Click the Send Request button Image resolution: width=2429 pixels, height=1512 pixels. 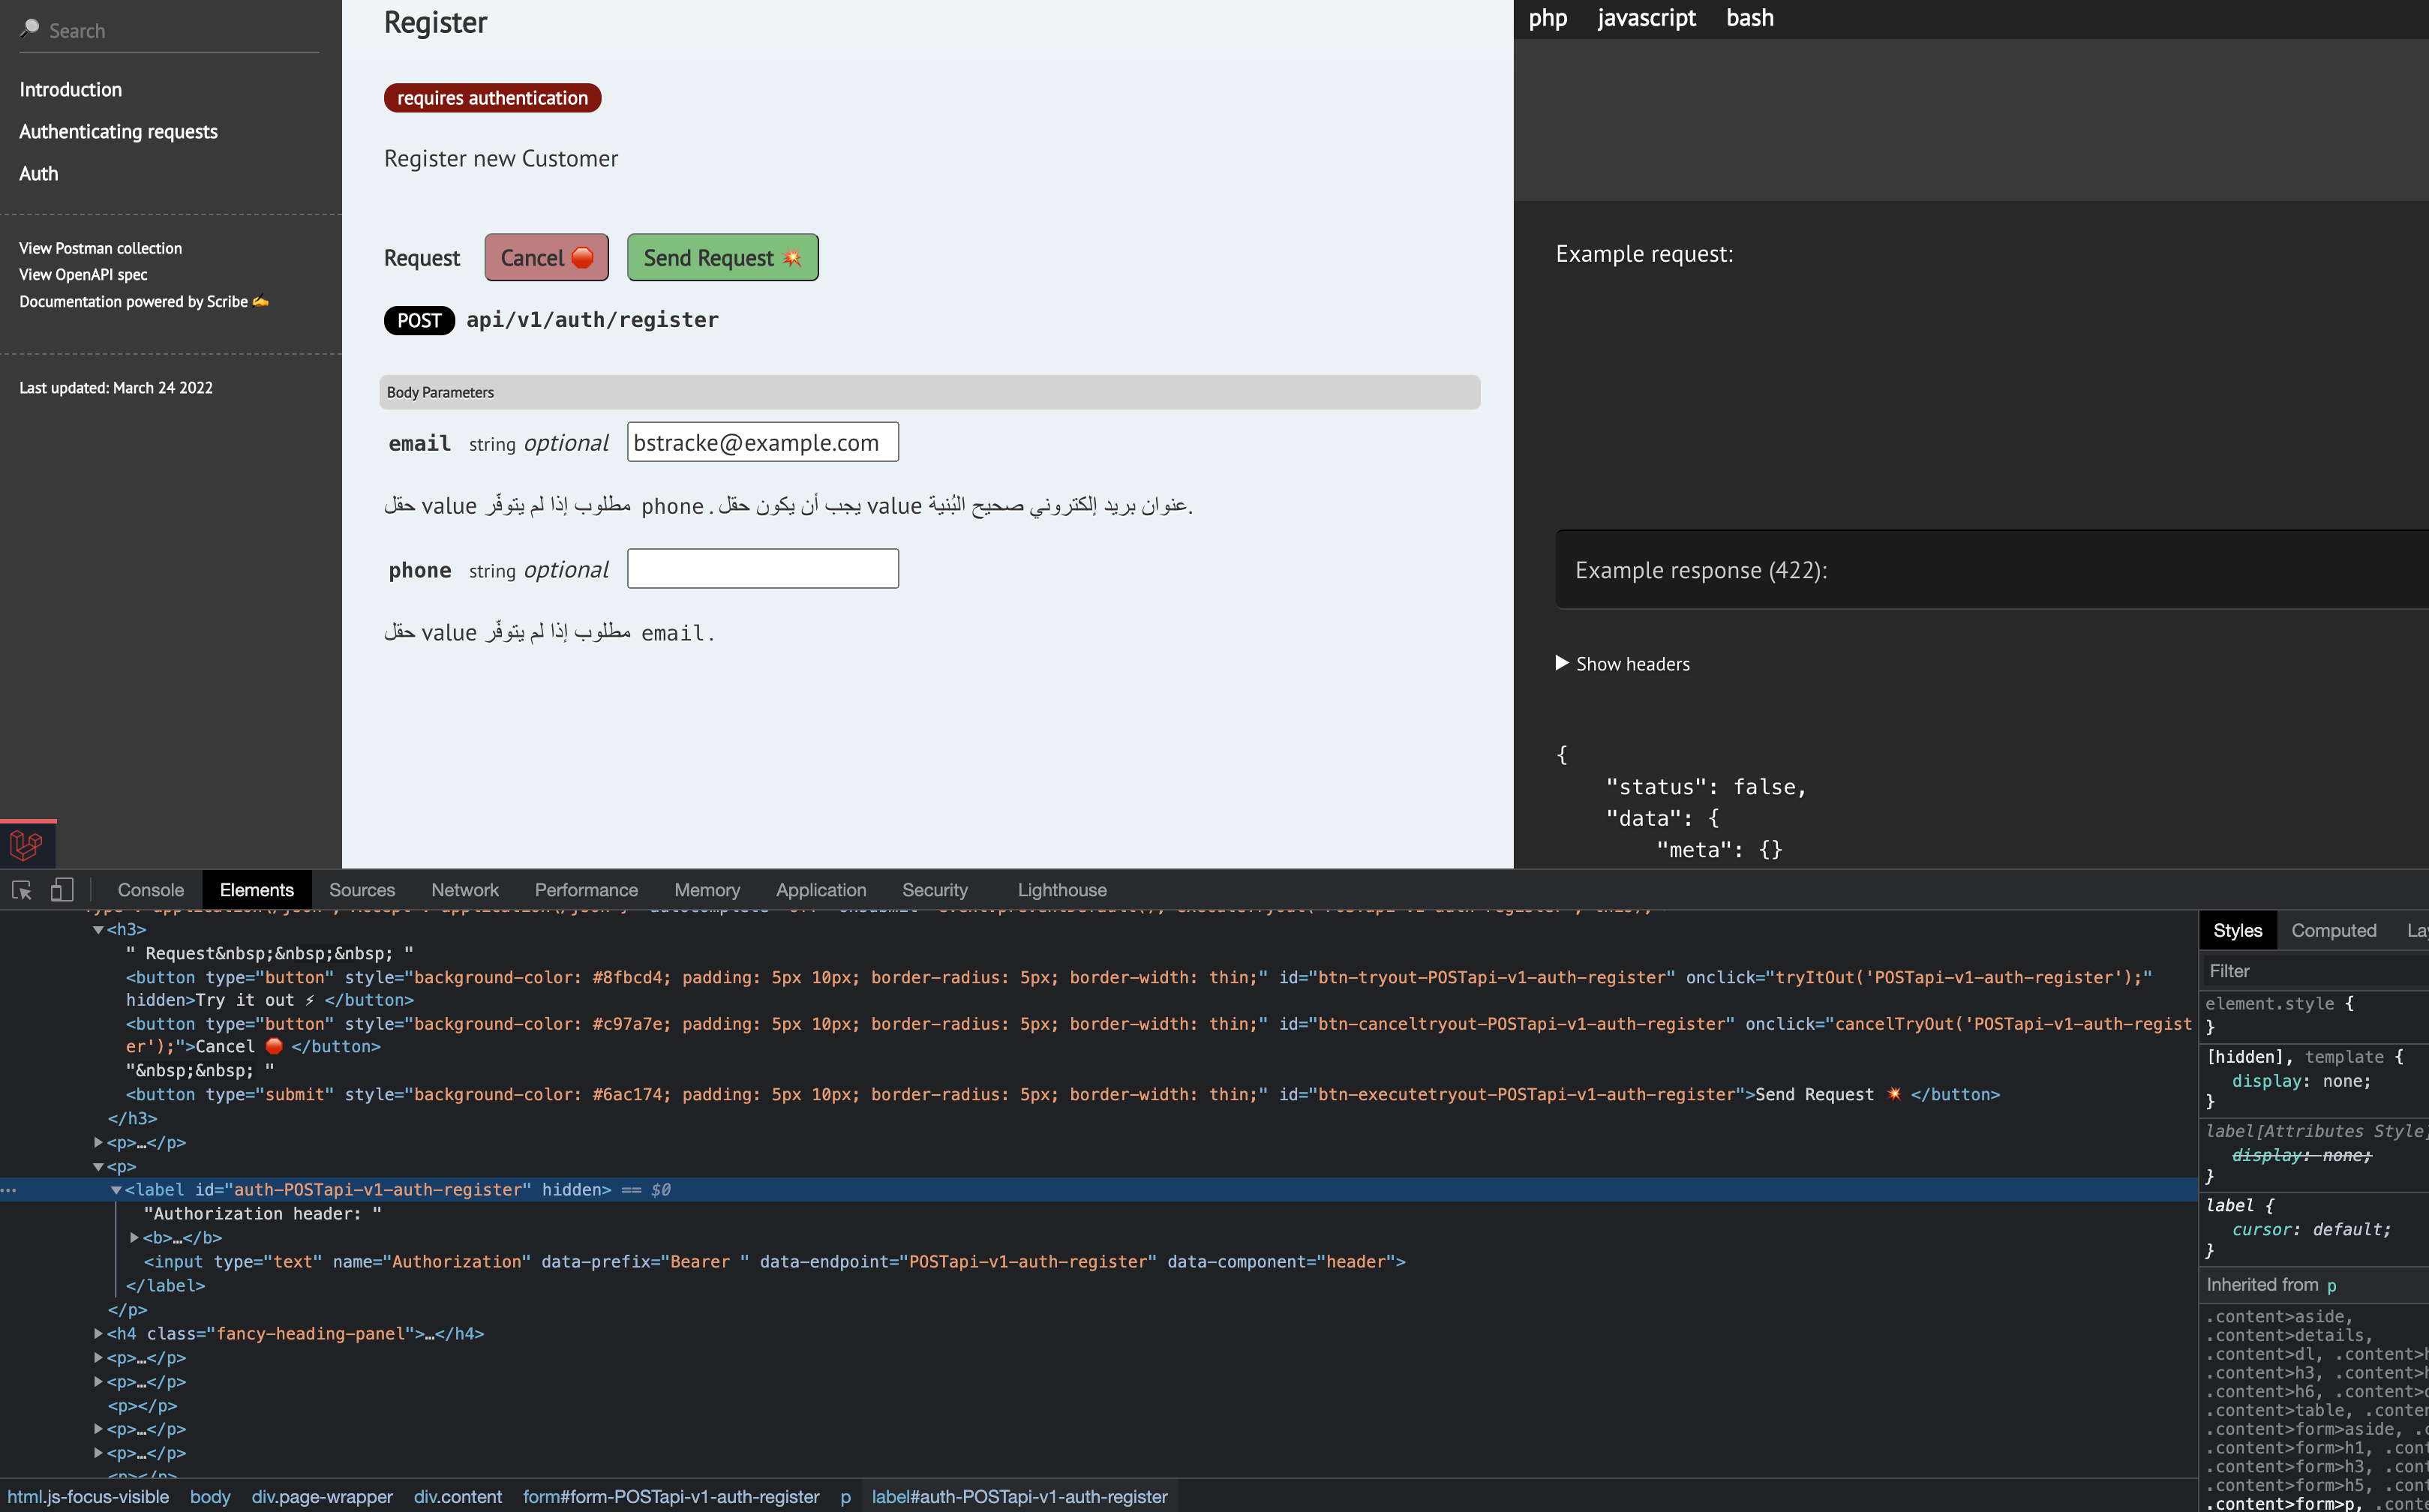click(x=721, y=257)
